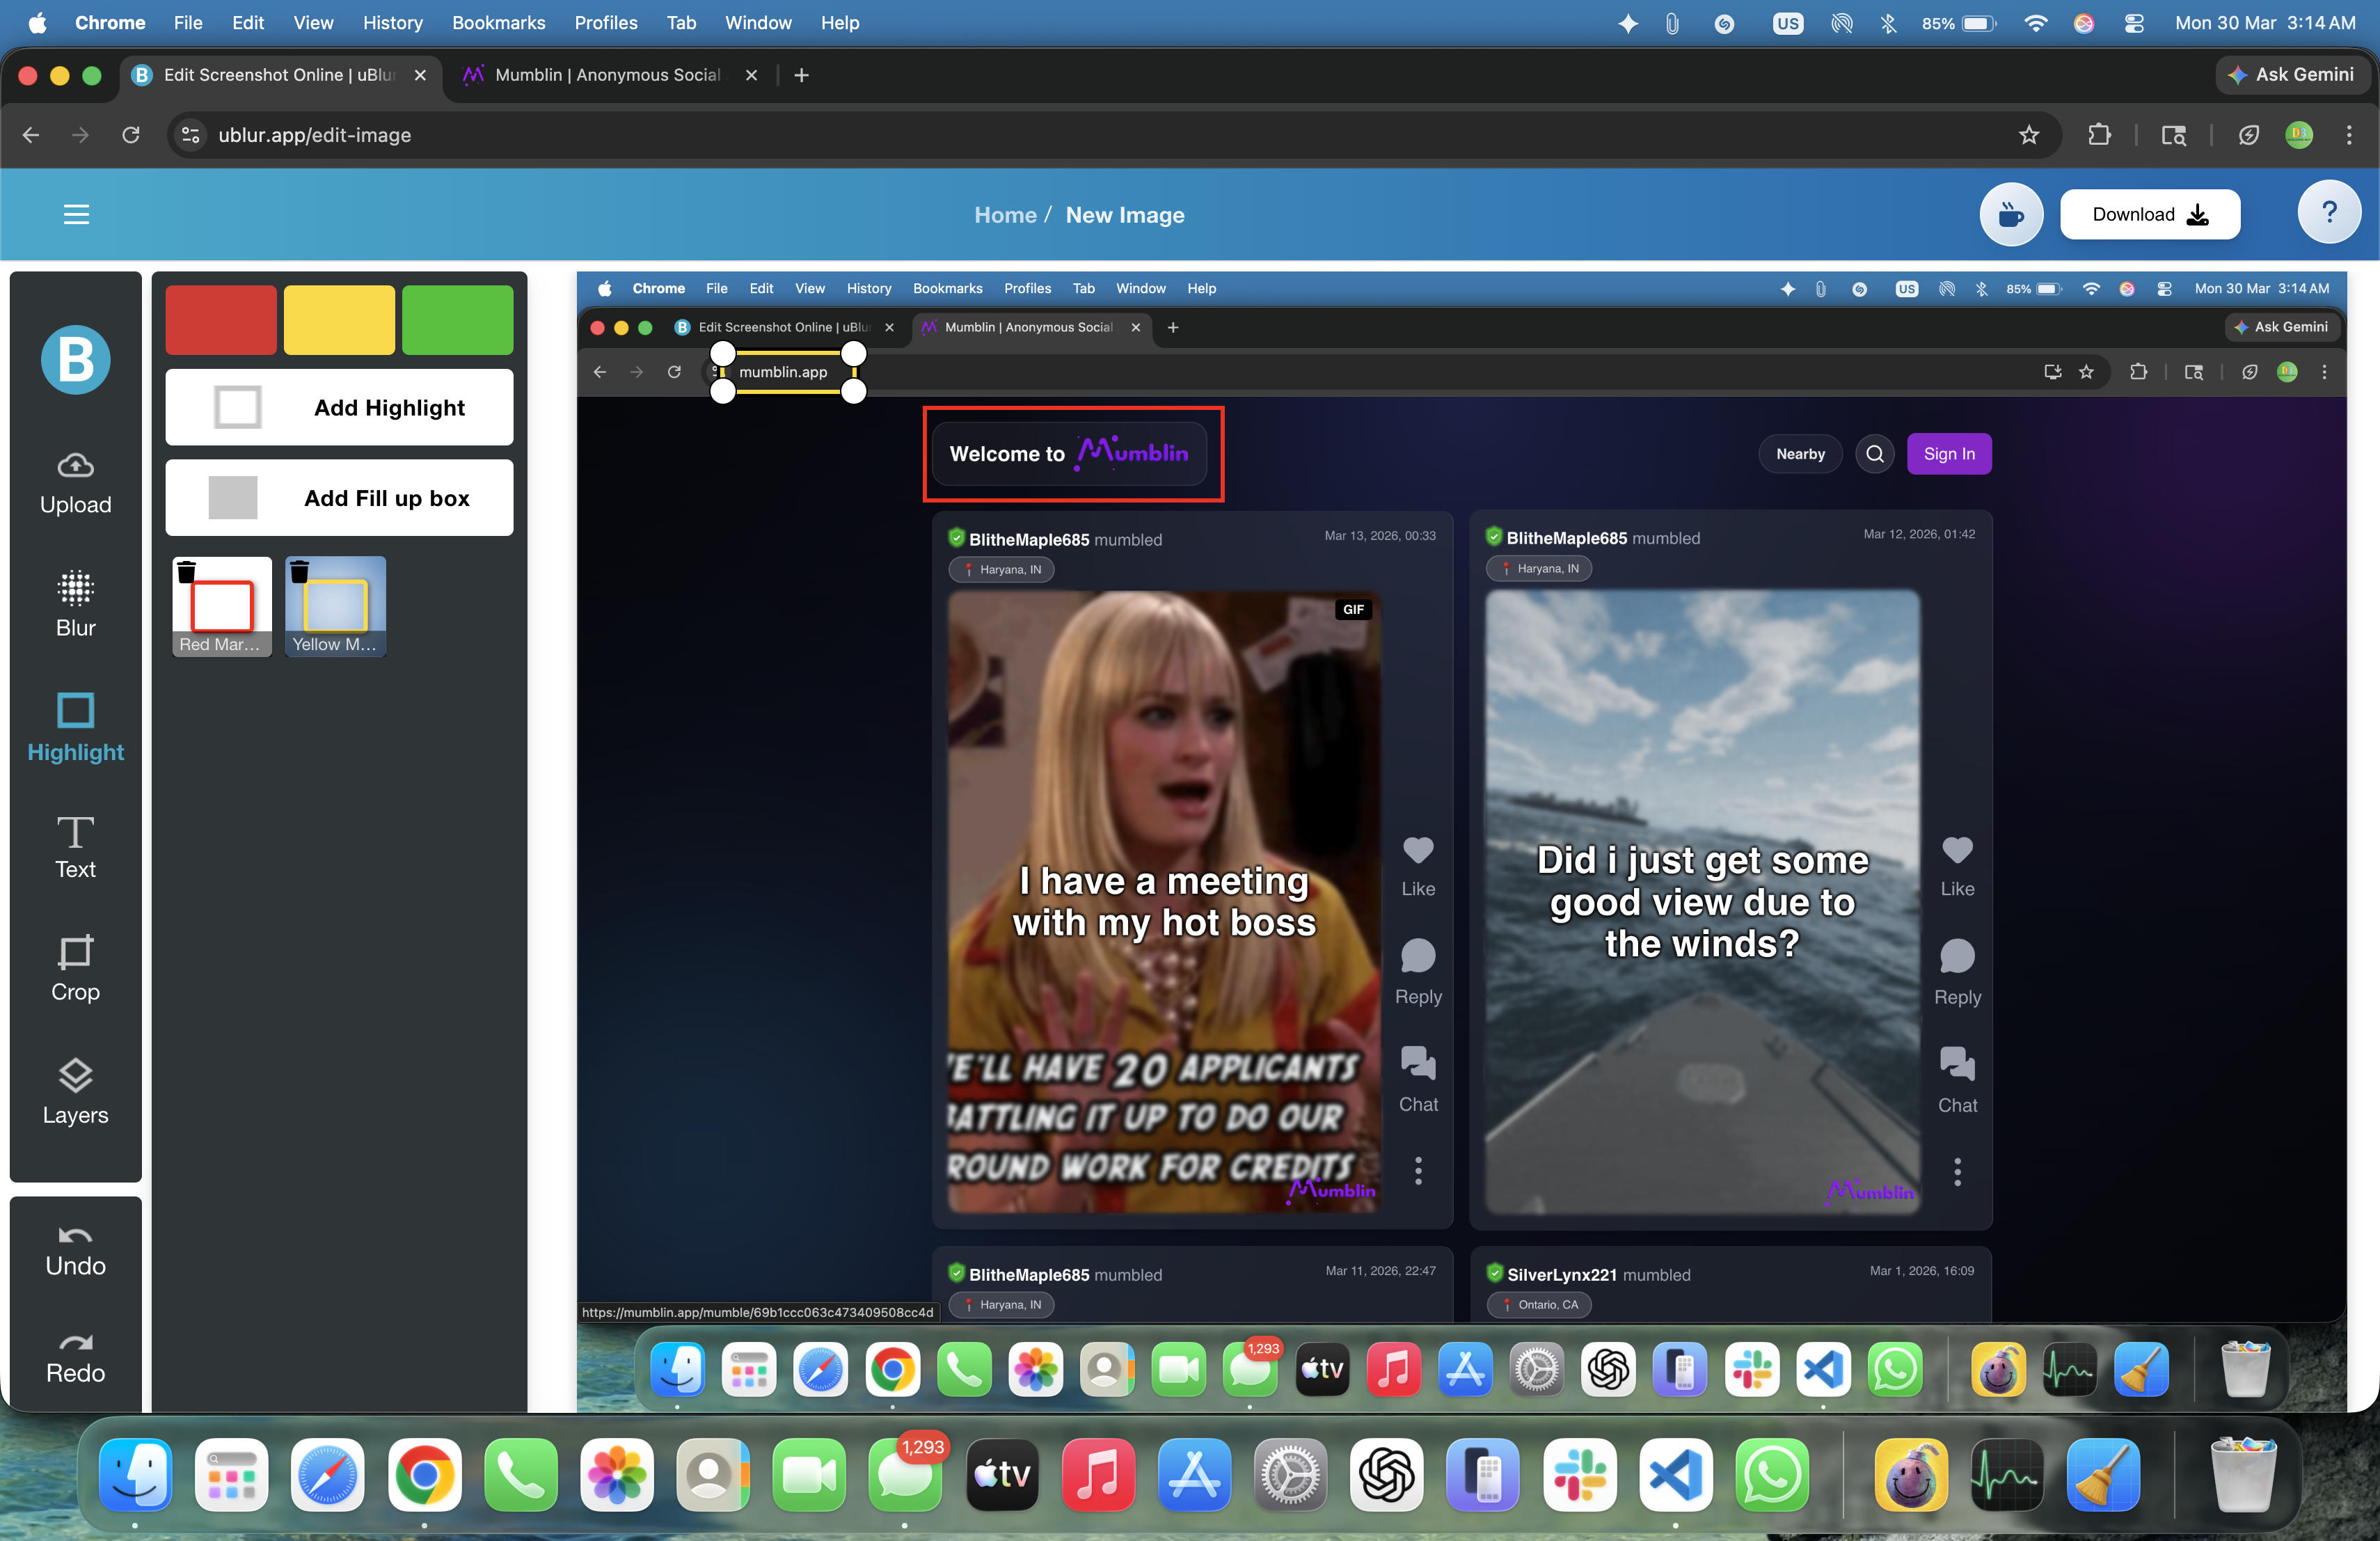Pick the yellow highlight color
This screenshot has height=1541, width=2380.
click(x=339, y=320)
